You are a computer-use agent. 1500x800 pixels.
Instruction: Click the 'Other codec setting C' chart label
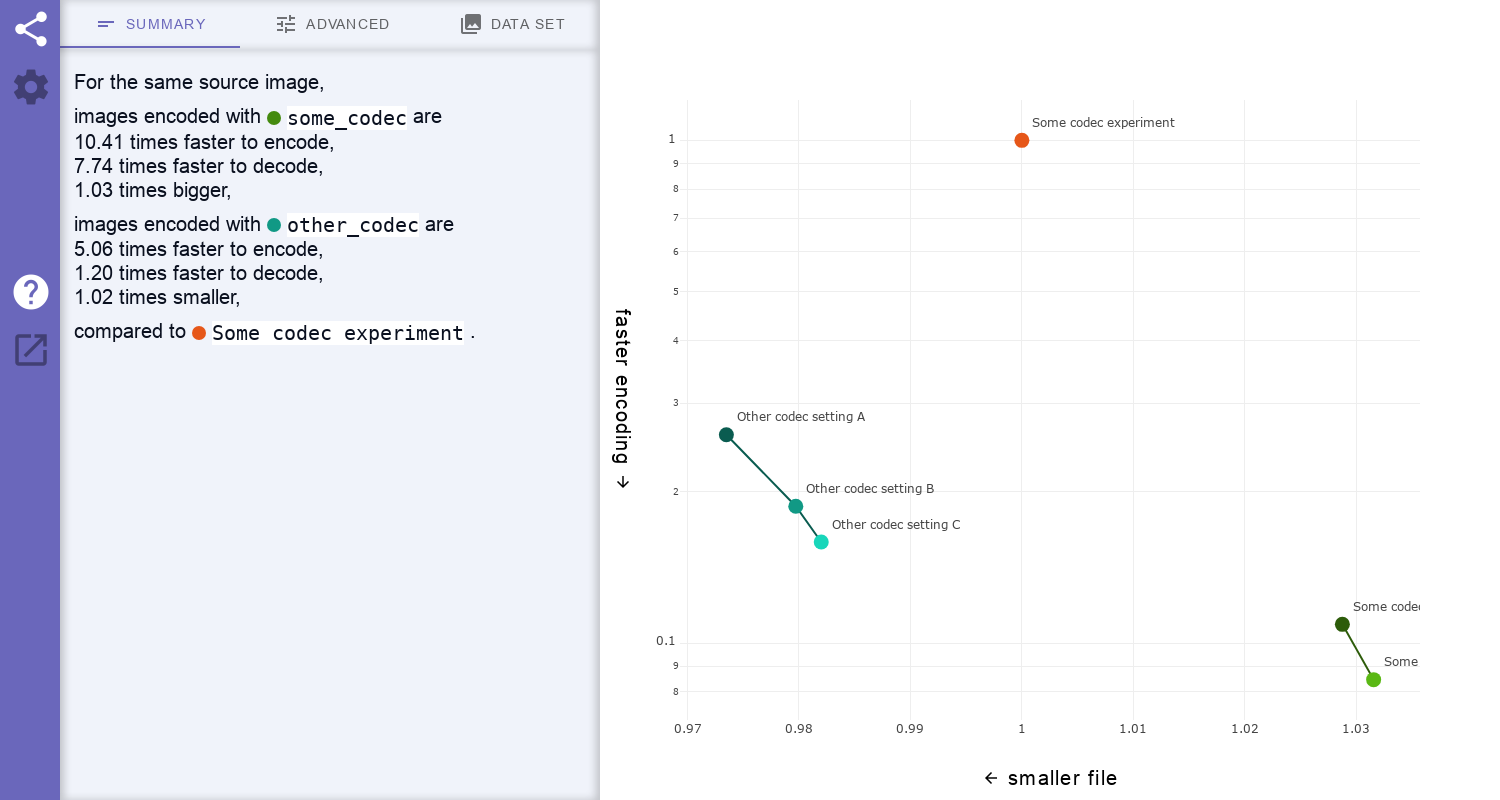pos(896,525)
